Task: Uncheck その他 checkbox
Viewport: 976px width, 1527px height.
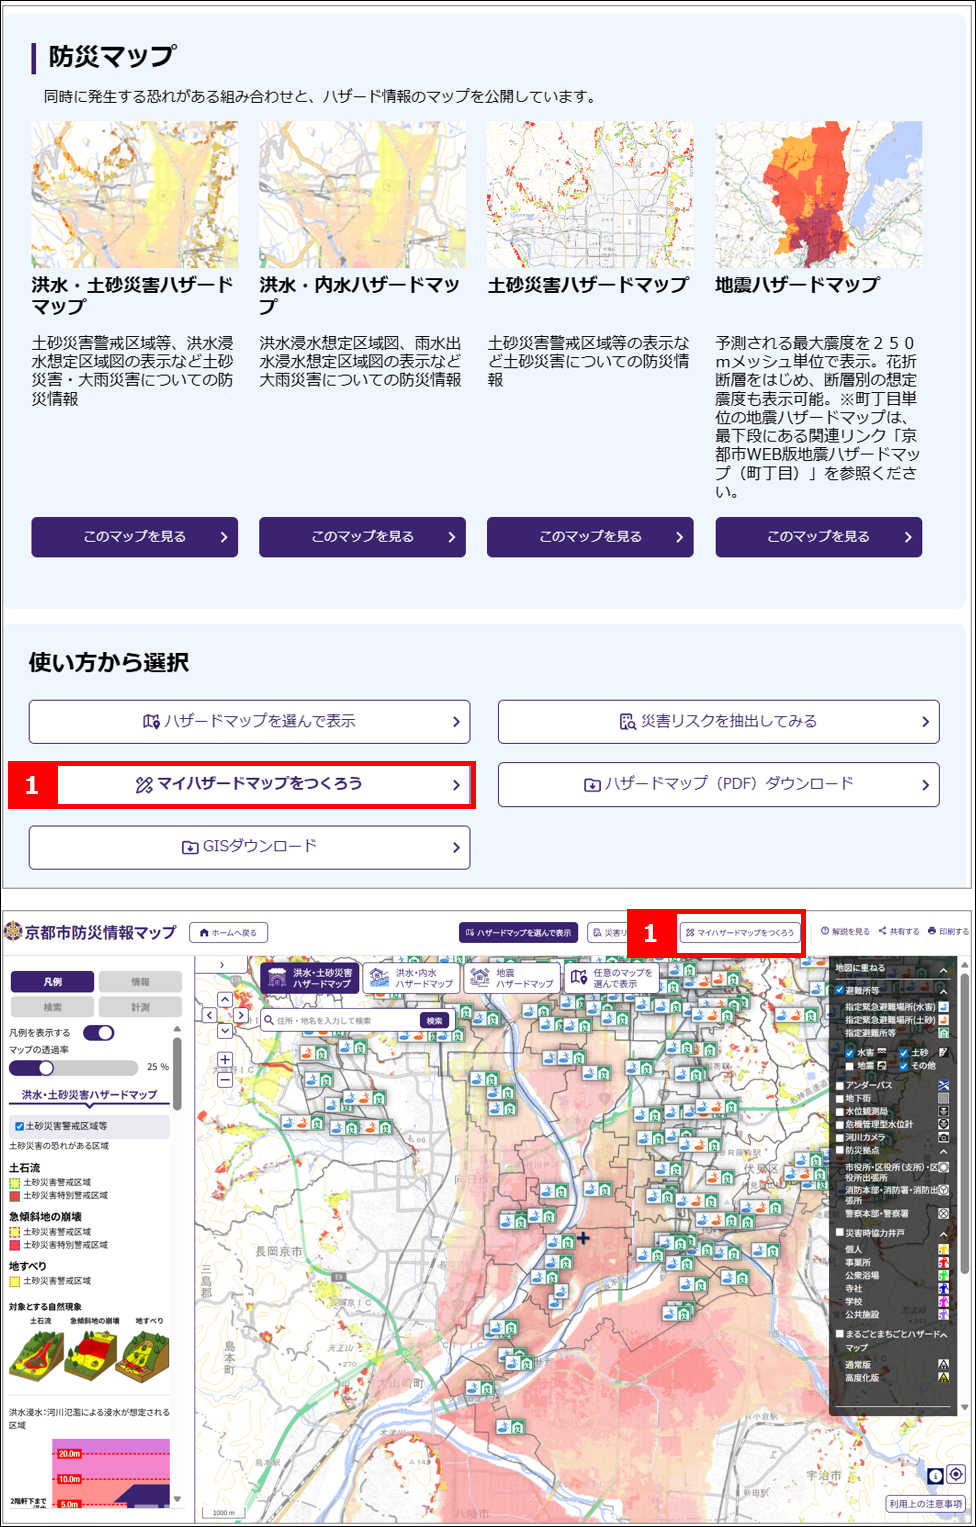Action: tap(904, 1066)
